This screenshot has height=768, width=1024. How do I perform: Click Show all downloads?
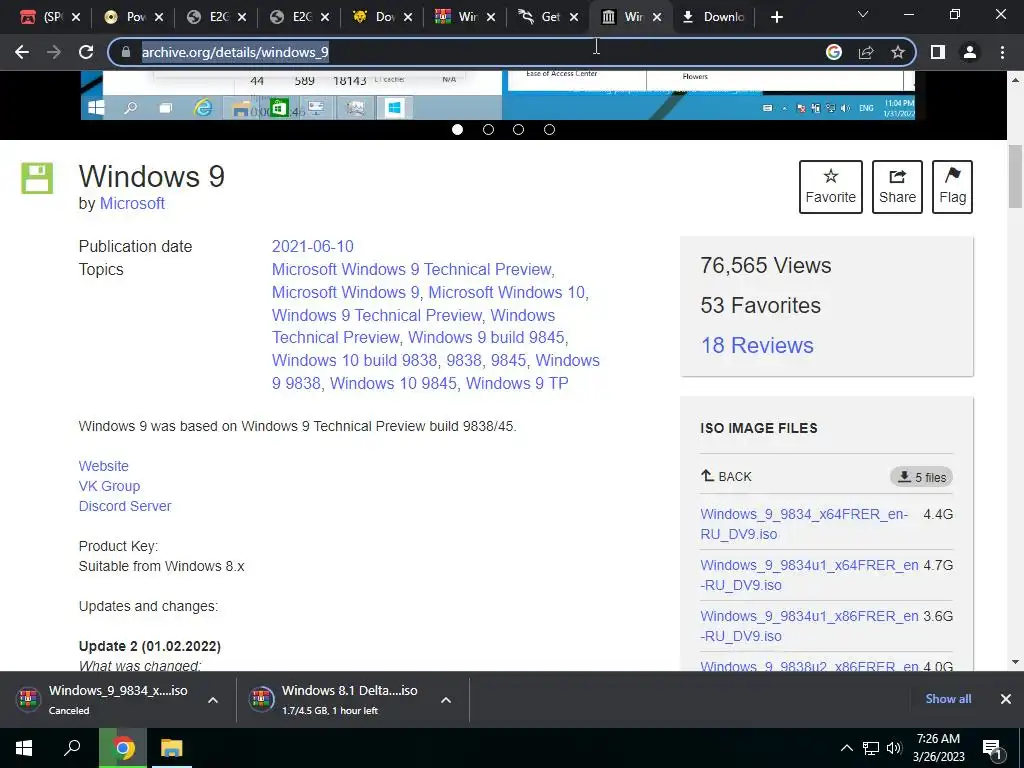pos(948,699)
